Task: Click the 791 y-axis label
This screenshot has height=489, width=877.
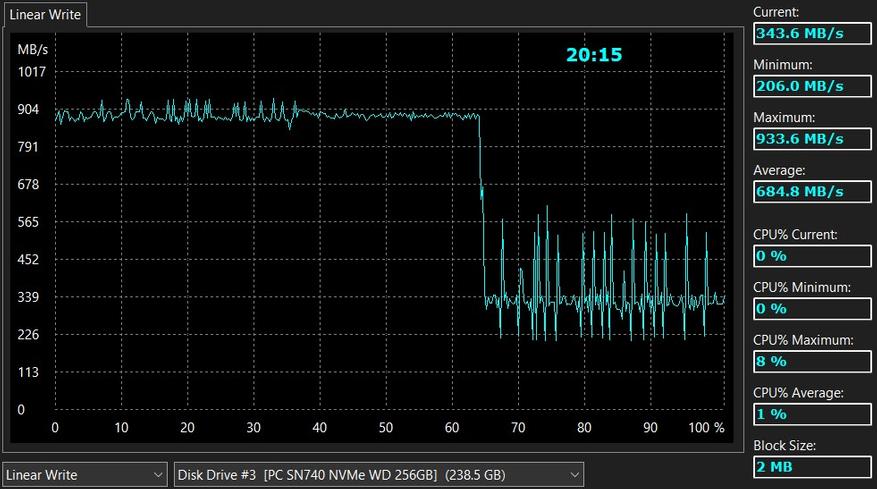Action: [28, 147]
